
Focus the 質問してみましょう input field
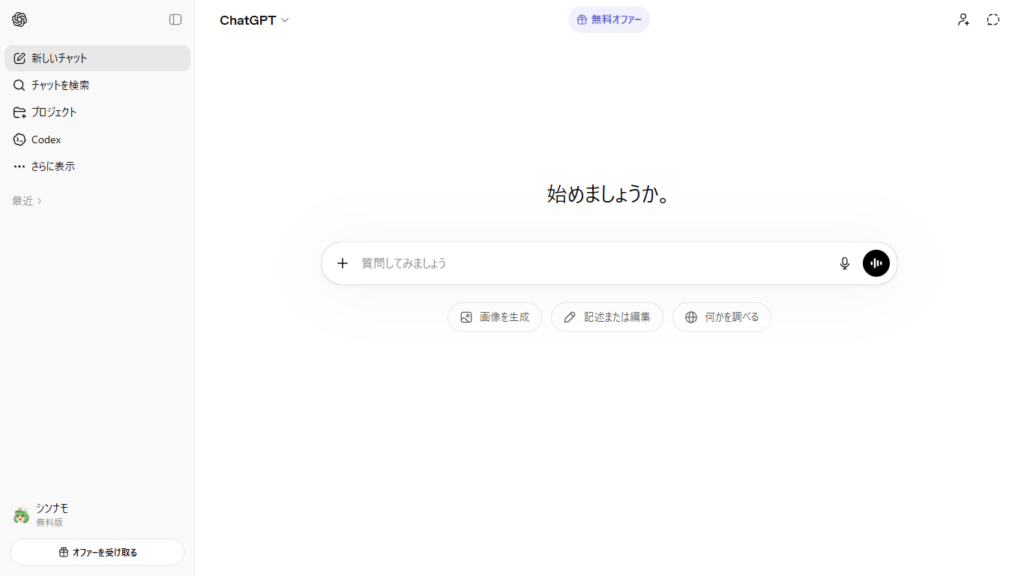(x=590, y=263)
